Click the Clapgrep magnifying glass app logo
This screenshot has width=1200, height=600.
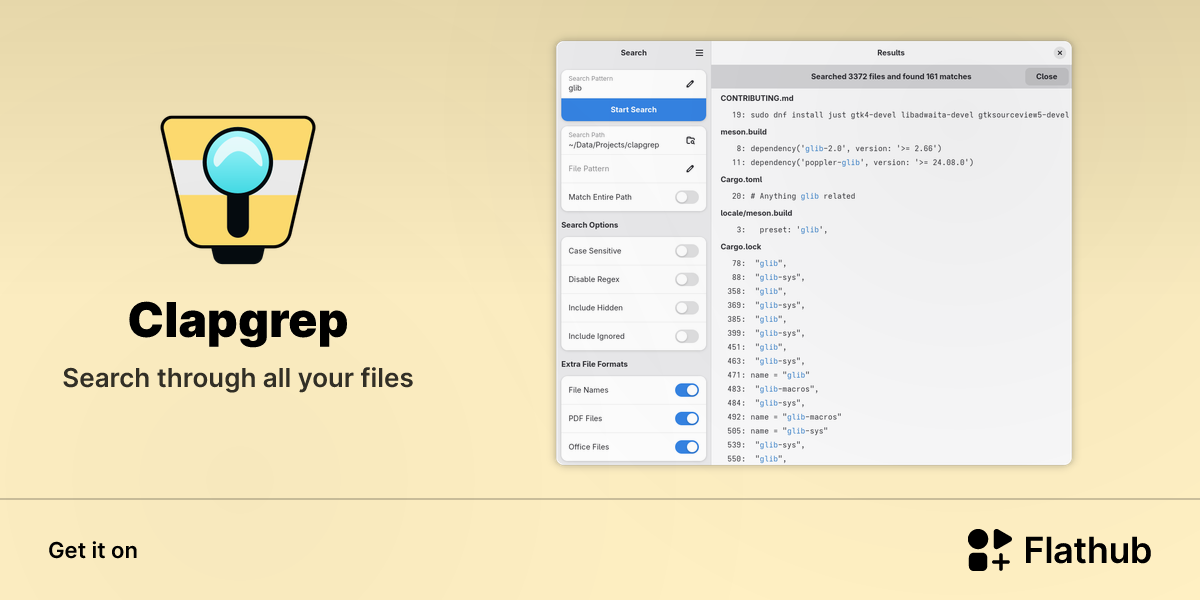(238, 190)
